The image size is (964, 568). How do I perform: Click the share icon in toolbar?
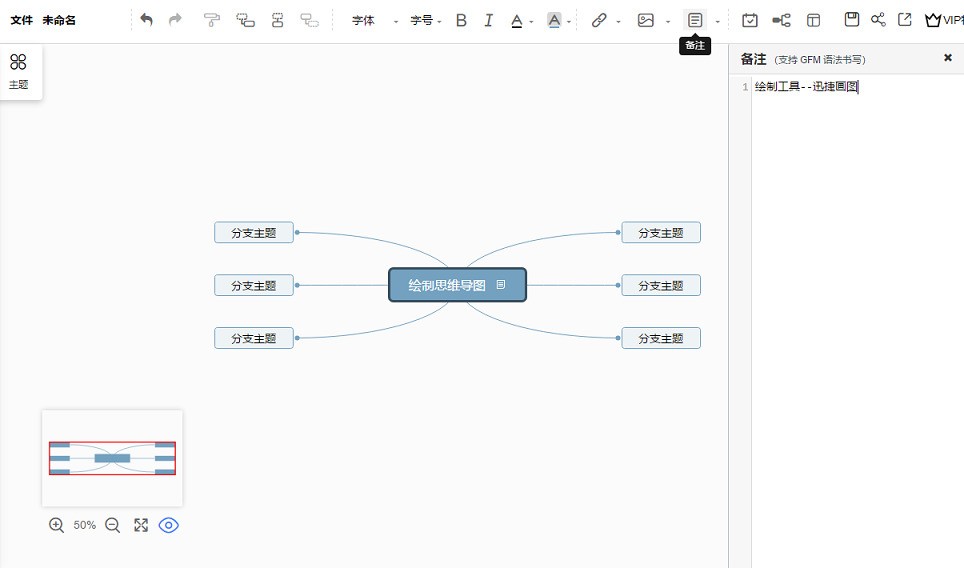(x=878, y=20)
